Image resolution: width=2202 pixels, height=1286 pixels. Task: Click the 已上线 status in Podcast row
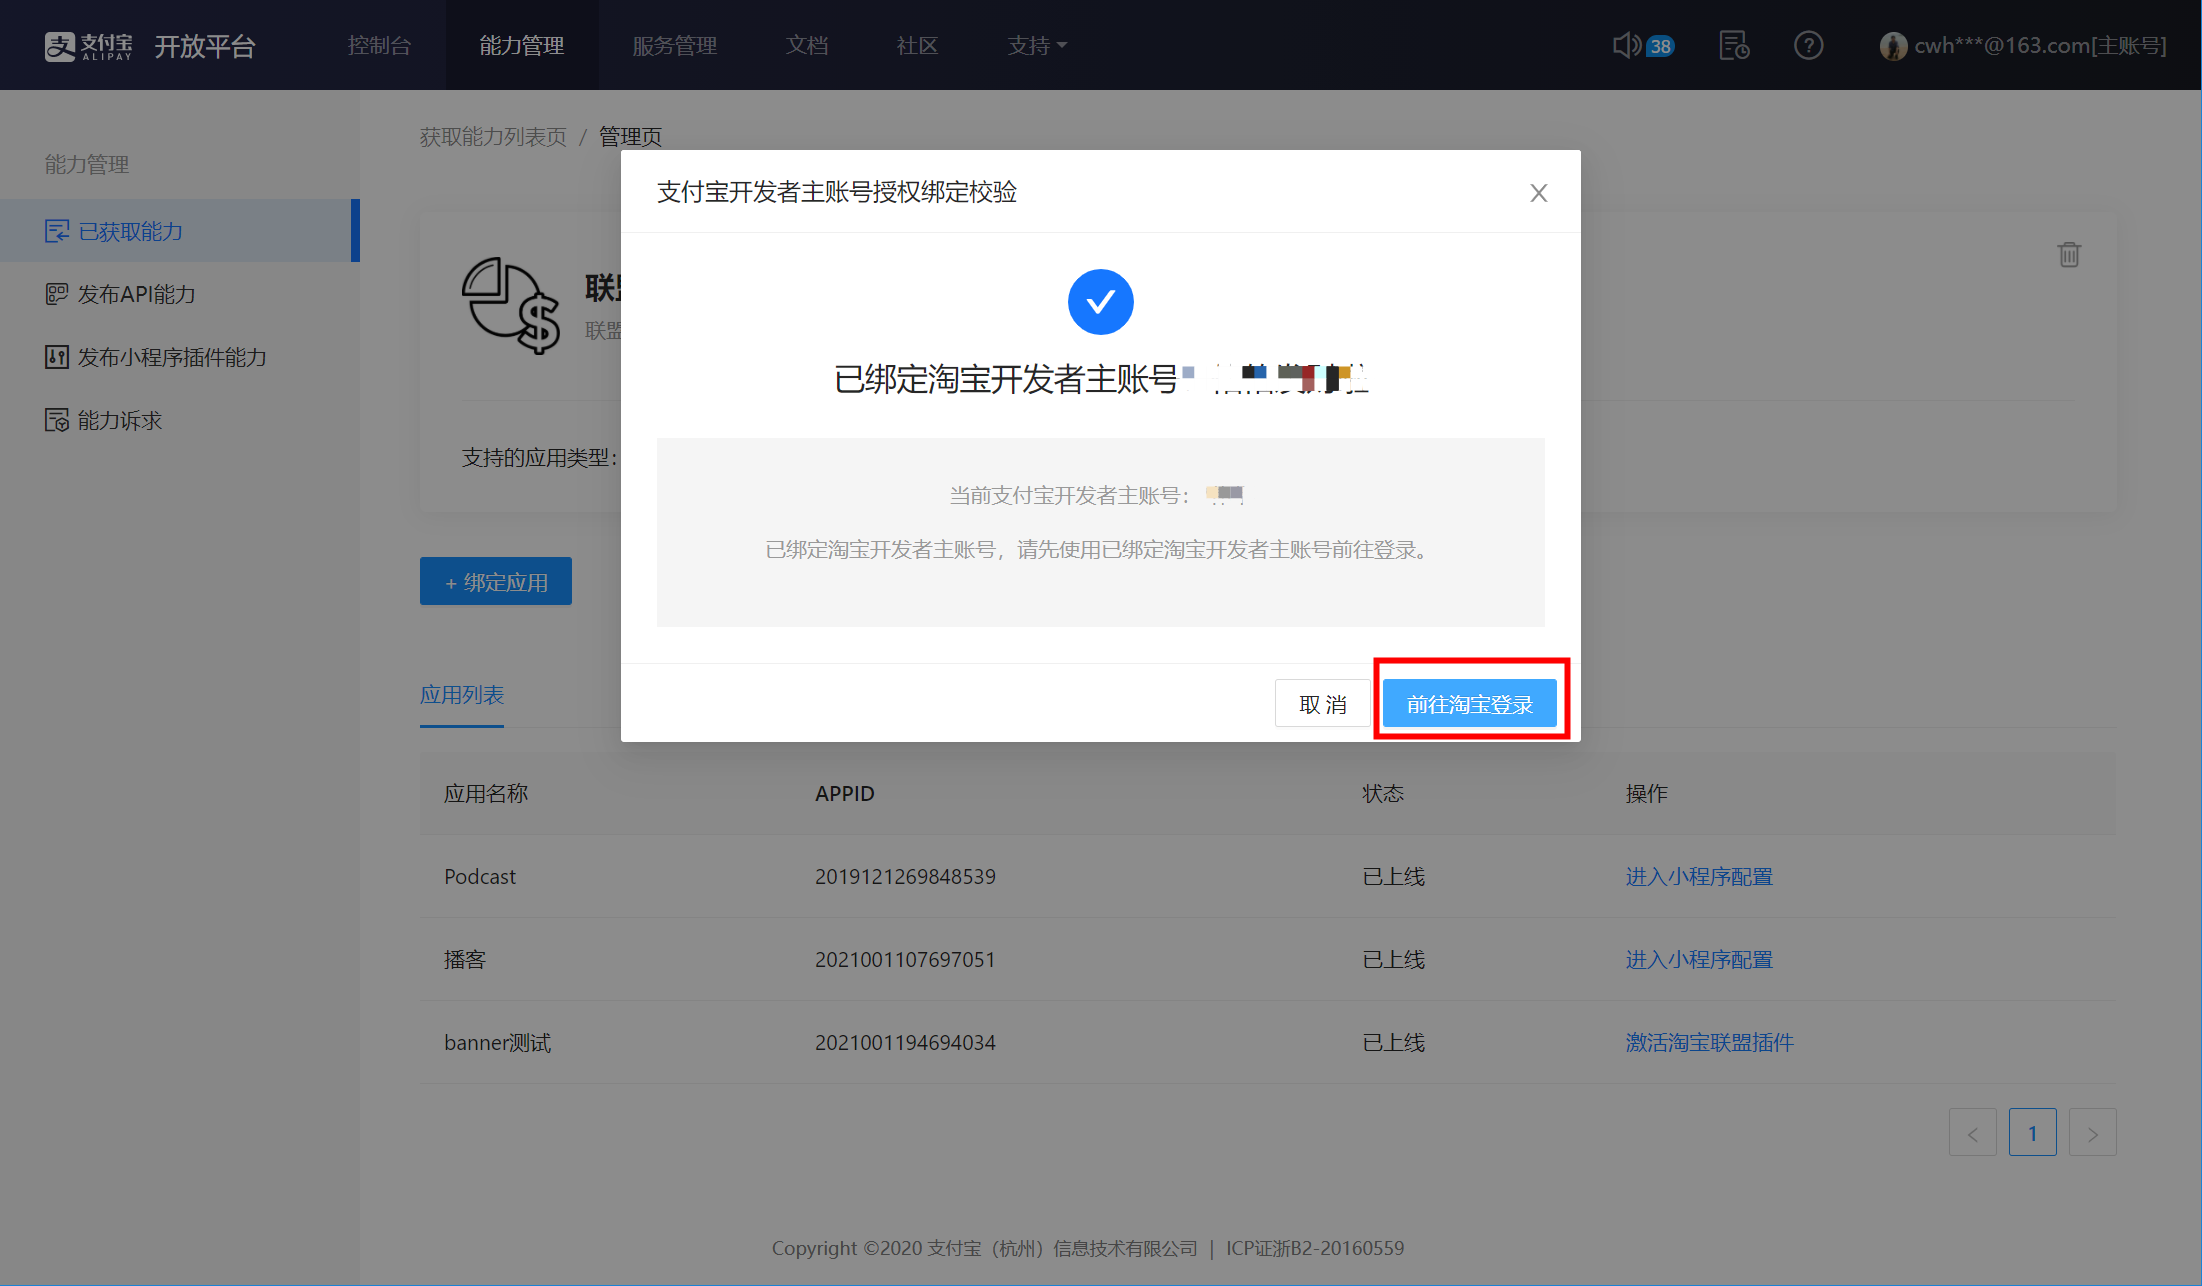(1394, 877)
